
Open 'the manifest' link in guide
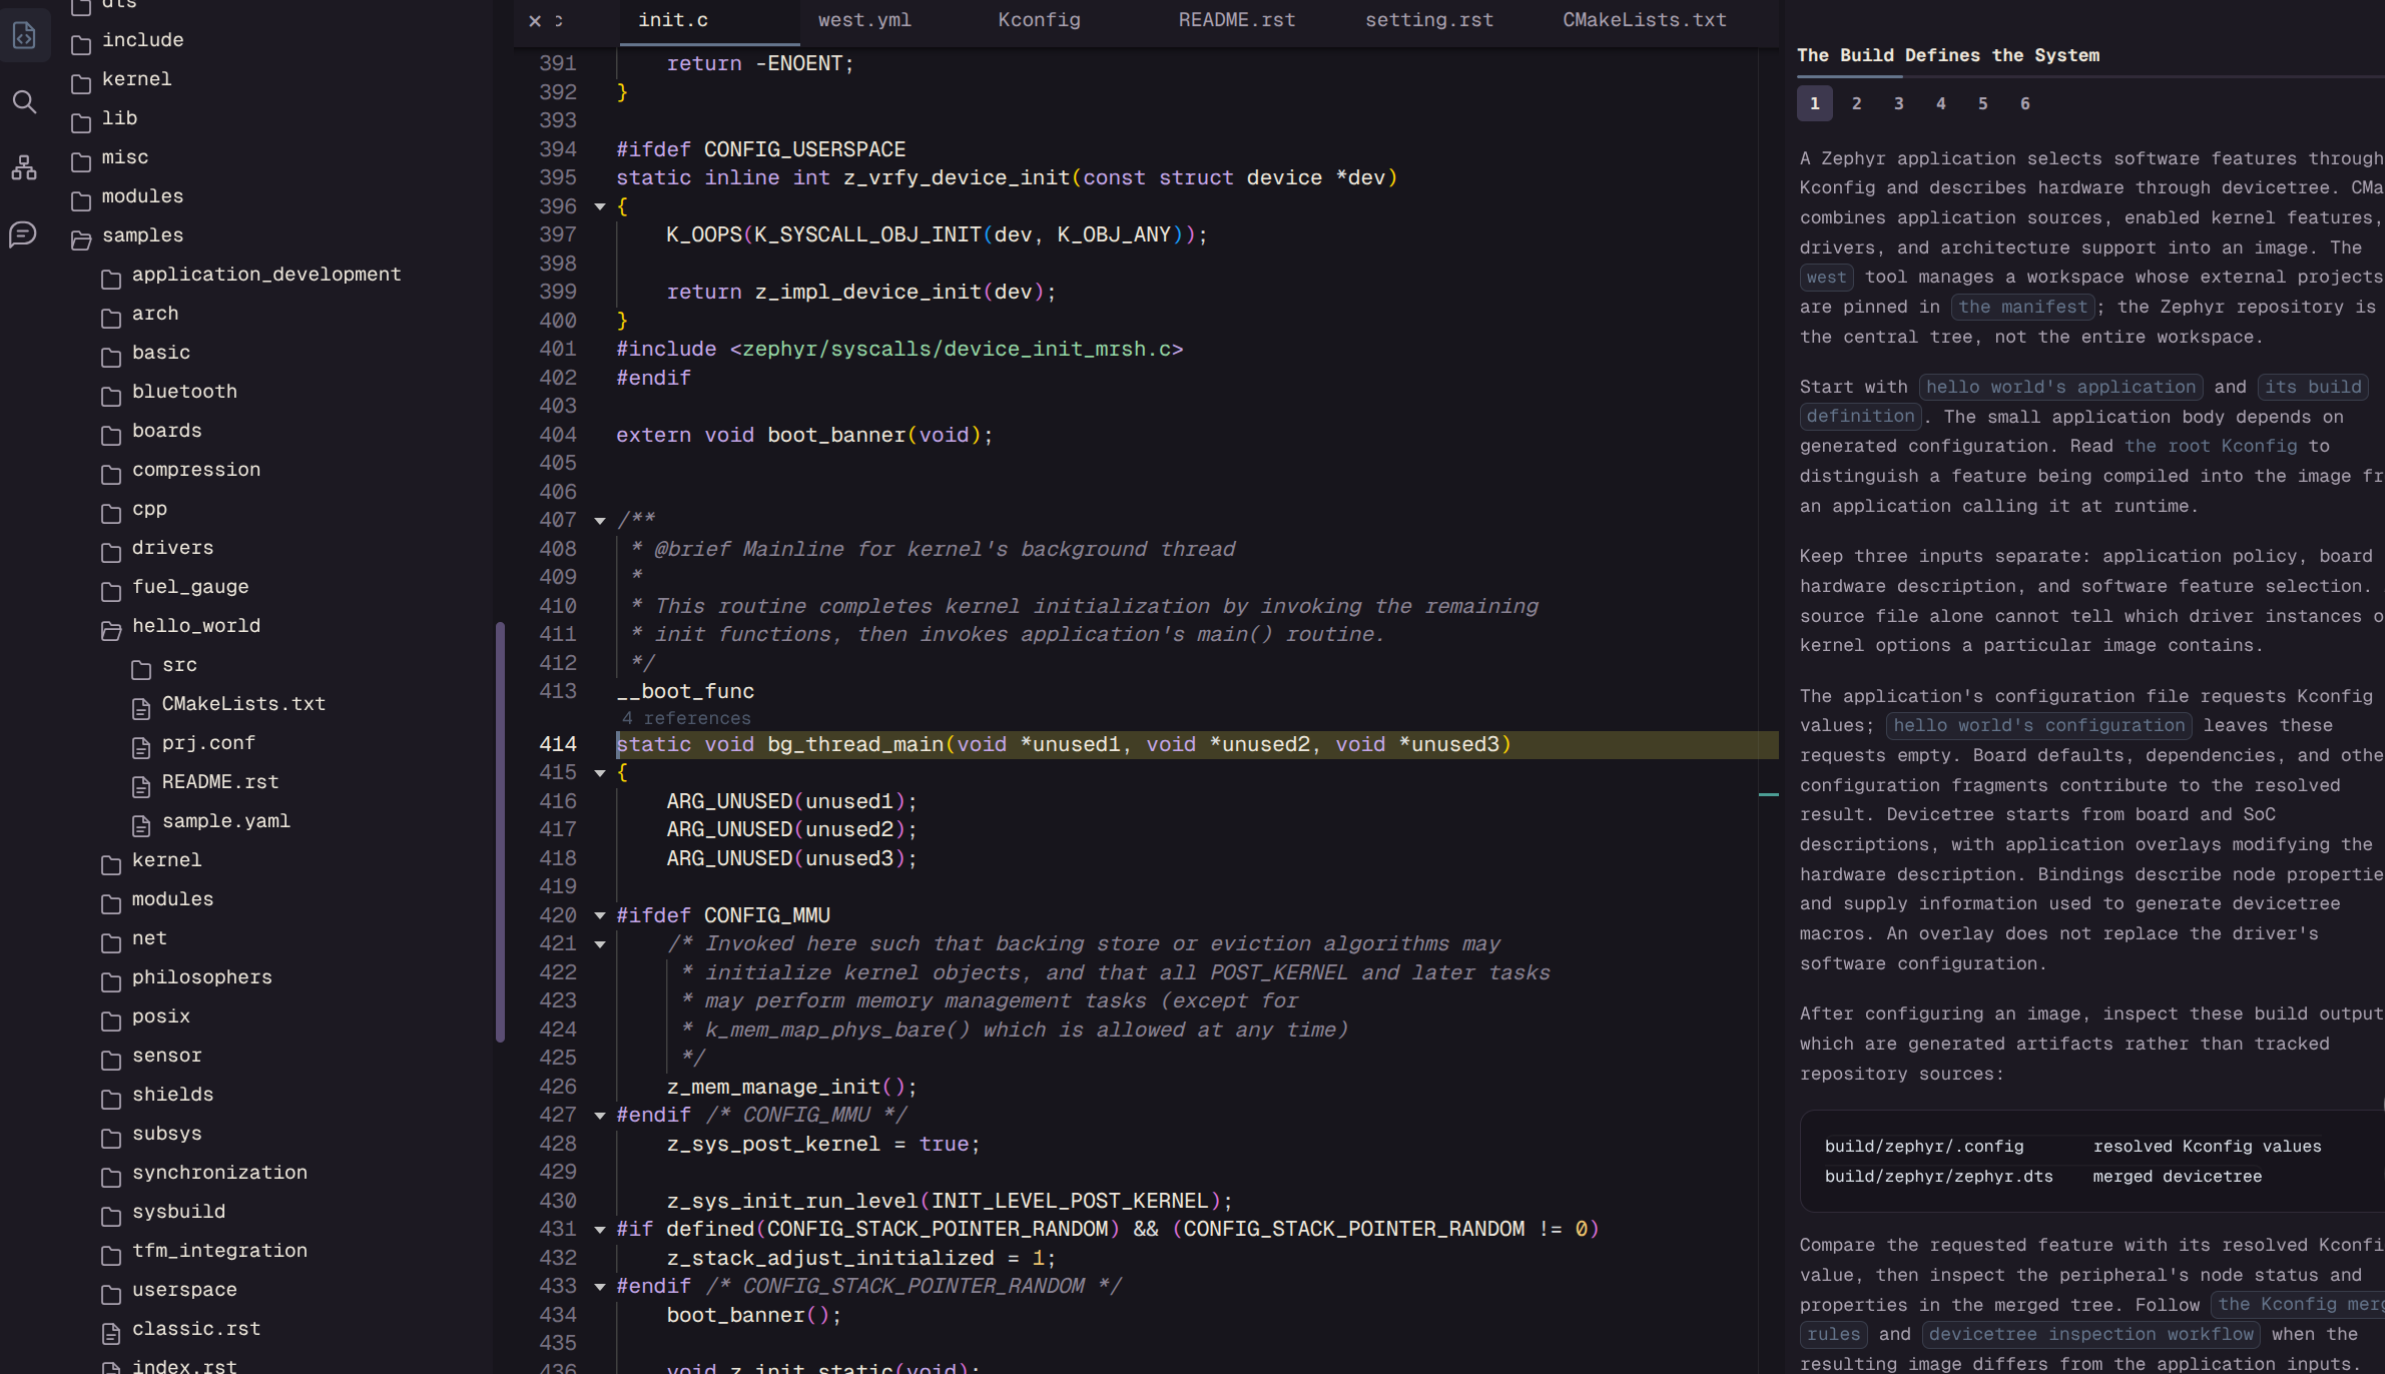click(x=2023, y=307)
